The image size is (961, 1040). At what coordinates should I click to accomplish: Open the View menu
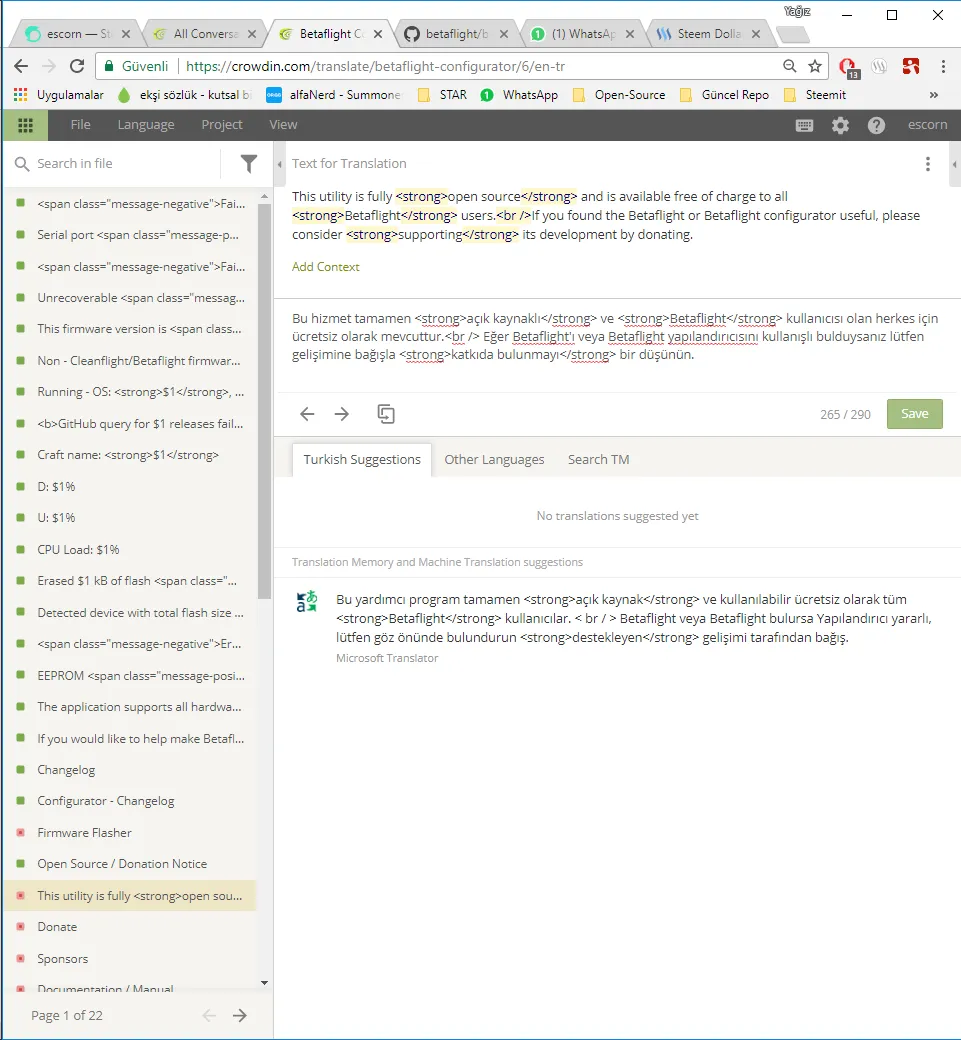point(283,125)
